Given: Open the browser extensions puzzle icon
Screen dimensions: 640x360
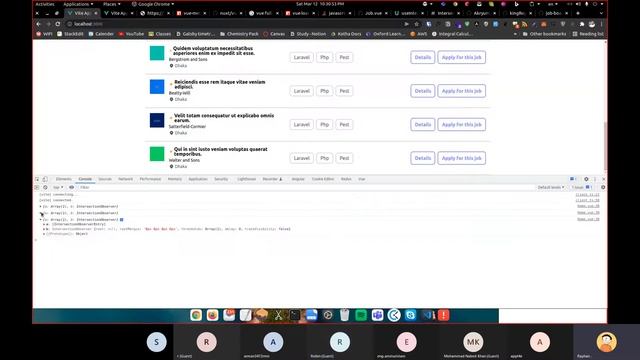Looking at the screenshot, I should [x=582, y=24].
